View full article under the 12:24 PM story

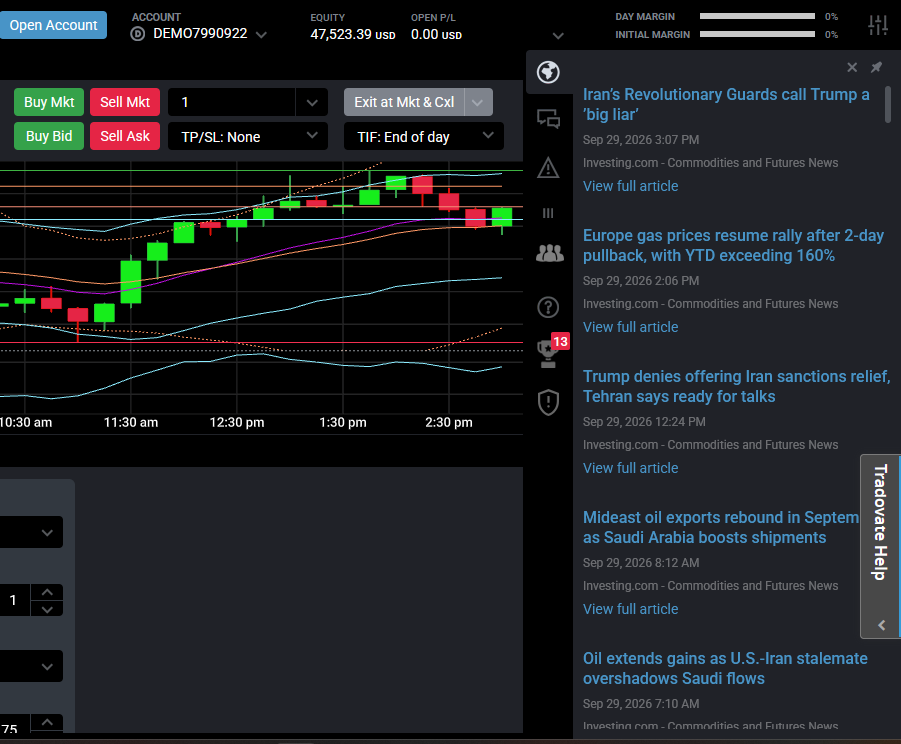point(630,468)
